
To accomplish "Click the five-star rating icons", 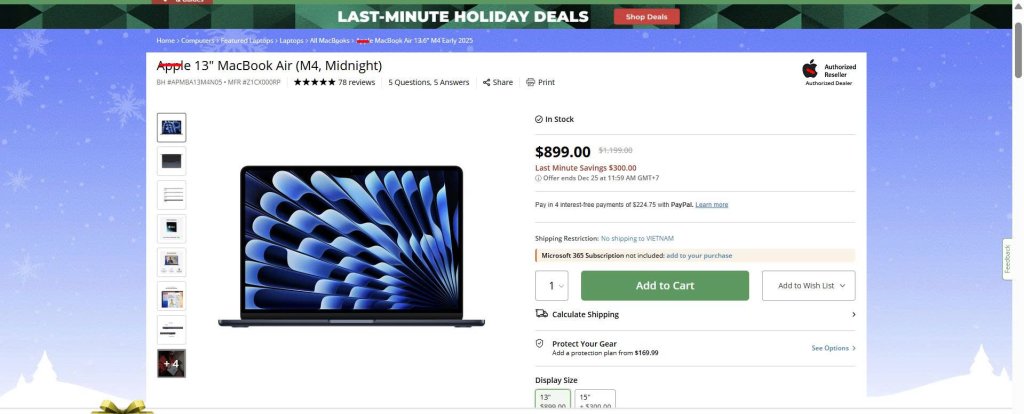I will (314, 82).
